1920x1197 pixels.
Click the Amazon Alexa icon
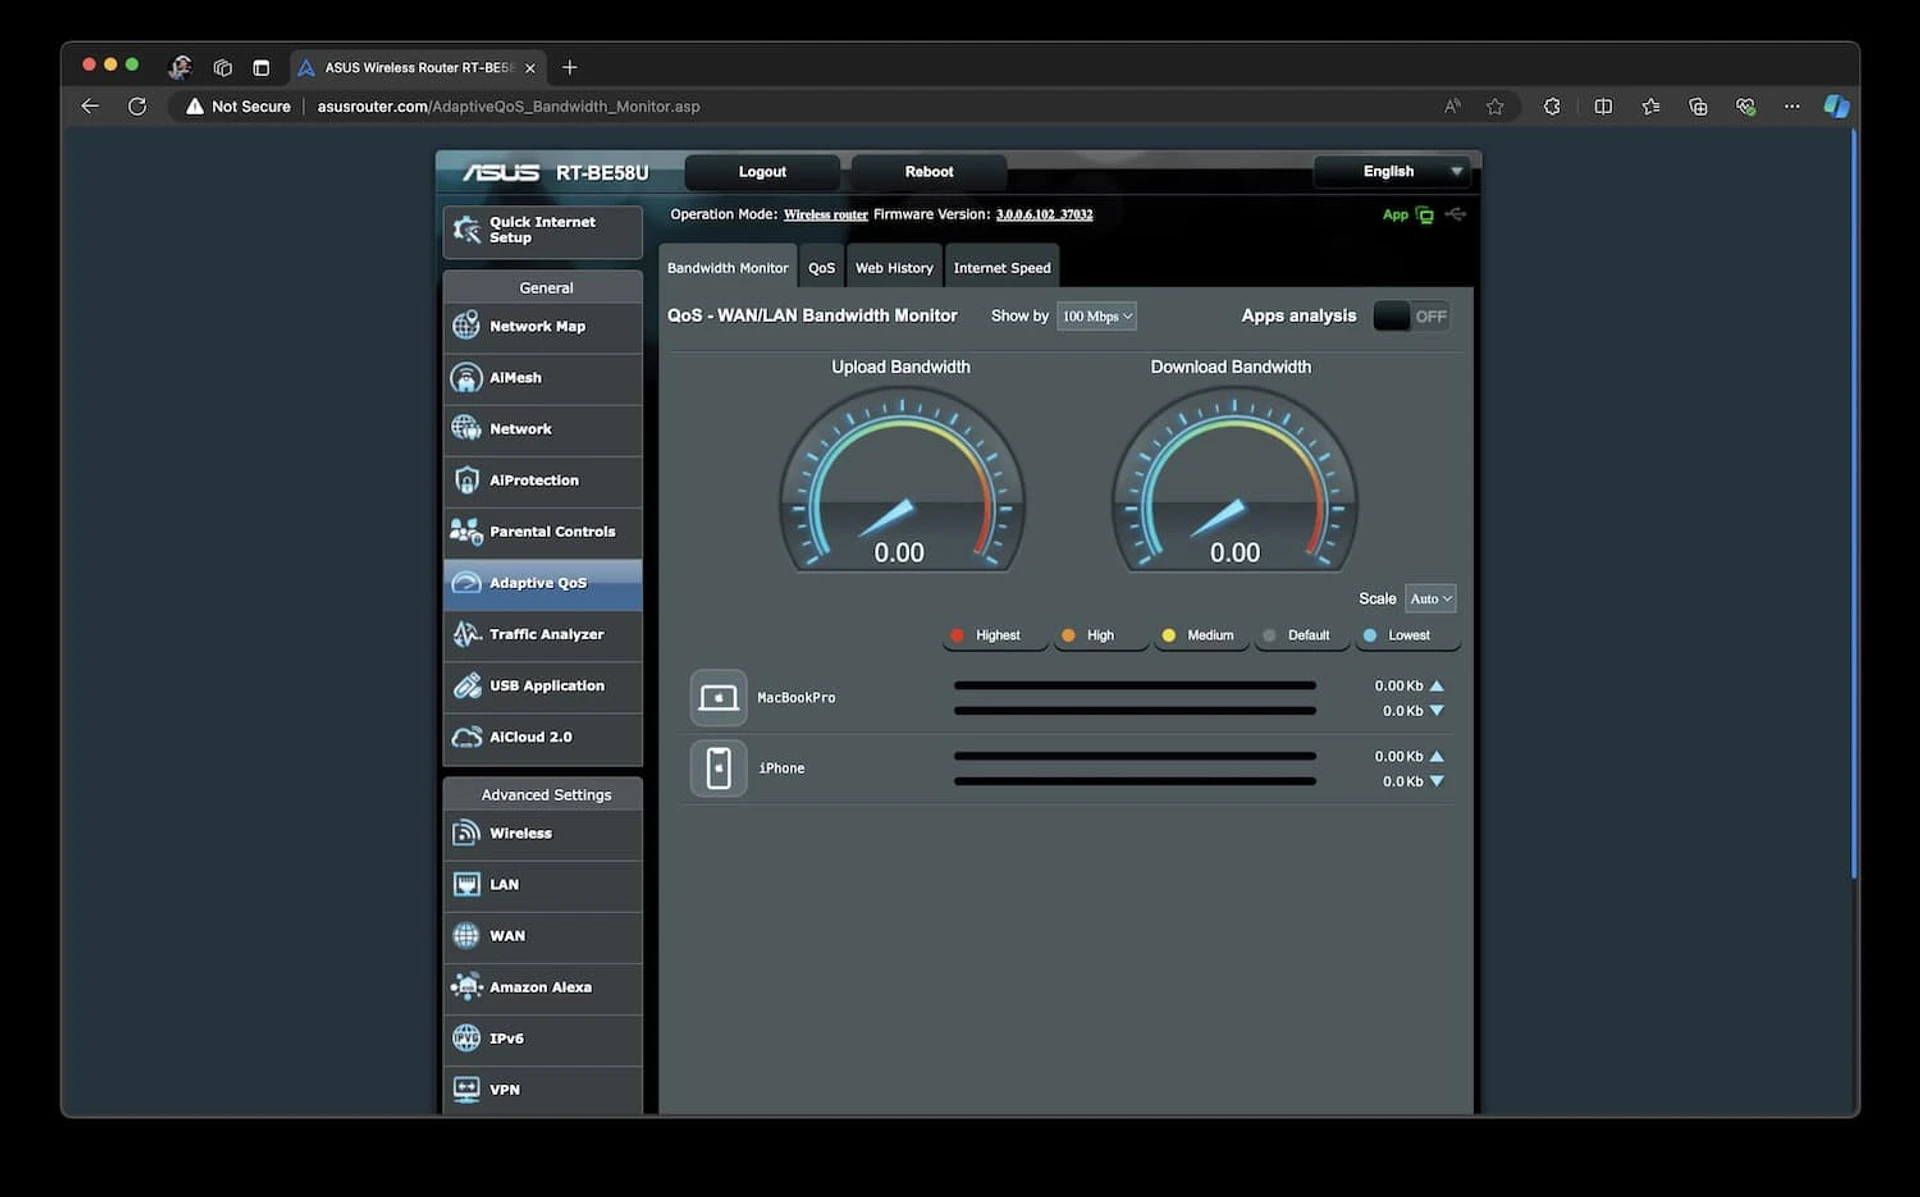(x=466, y=987)
